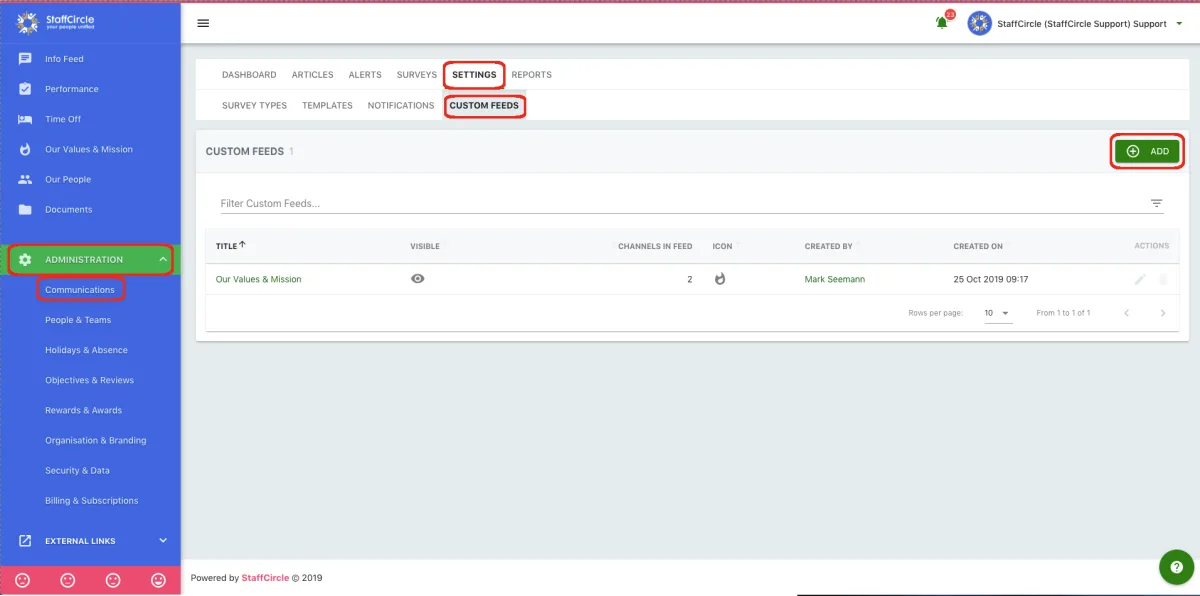Open the StaffCircle link in the footer

pyautogui.click(x=265, y=578)
